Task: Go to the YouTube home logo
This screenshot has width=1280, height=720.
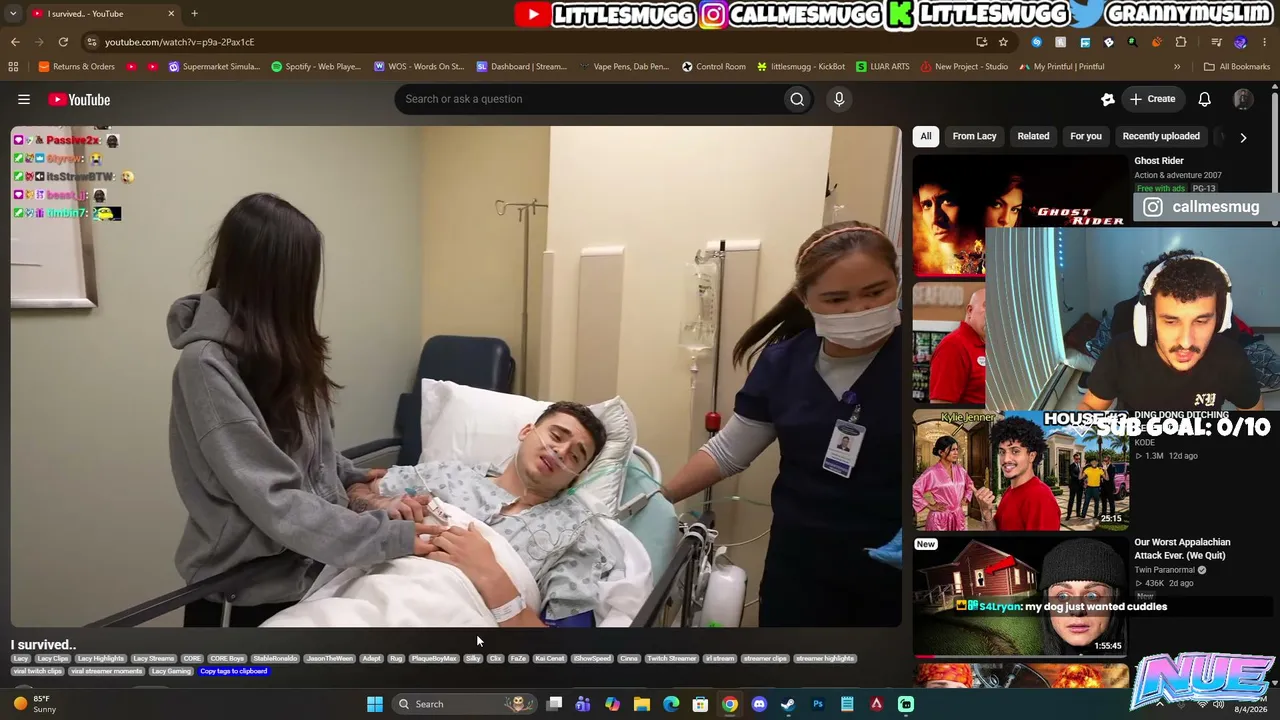Action: click(x=79, y=99)
